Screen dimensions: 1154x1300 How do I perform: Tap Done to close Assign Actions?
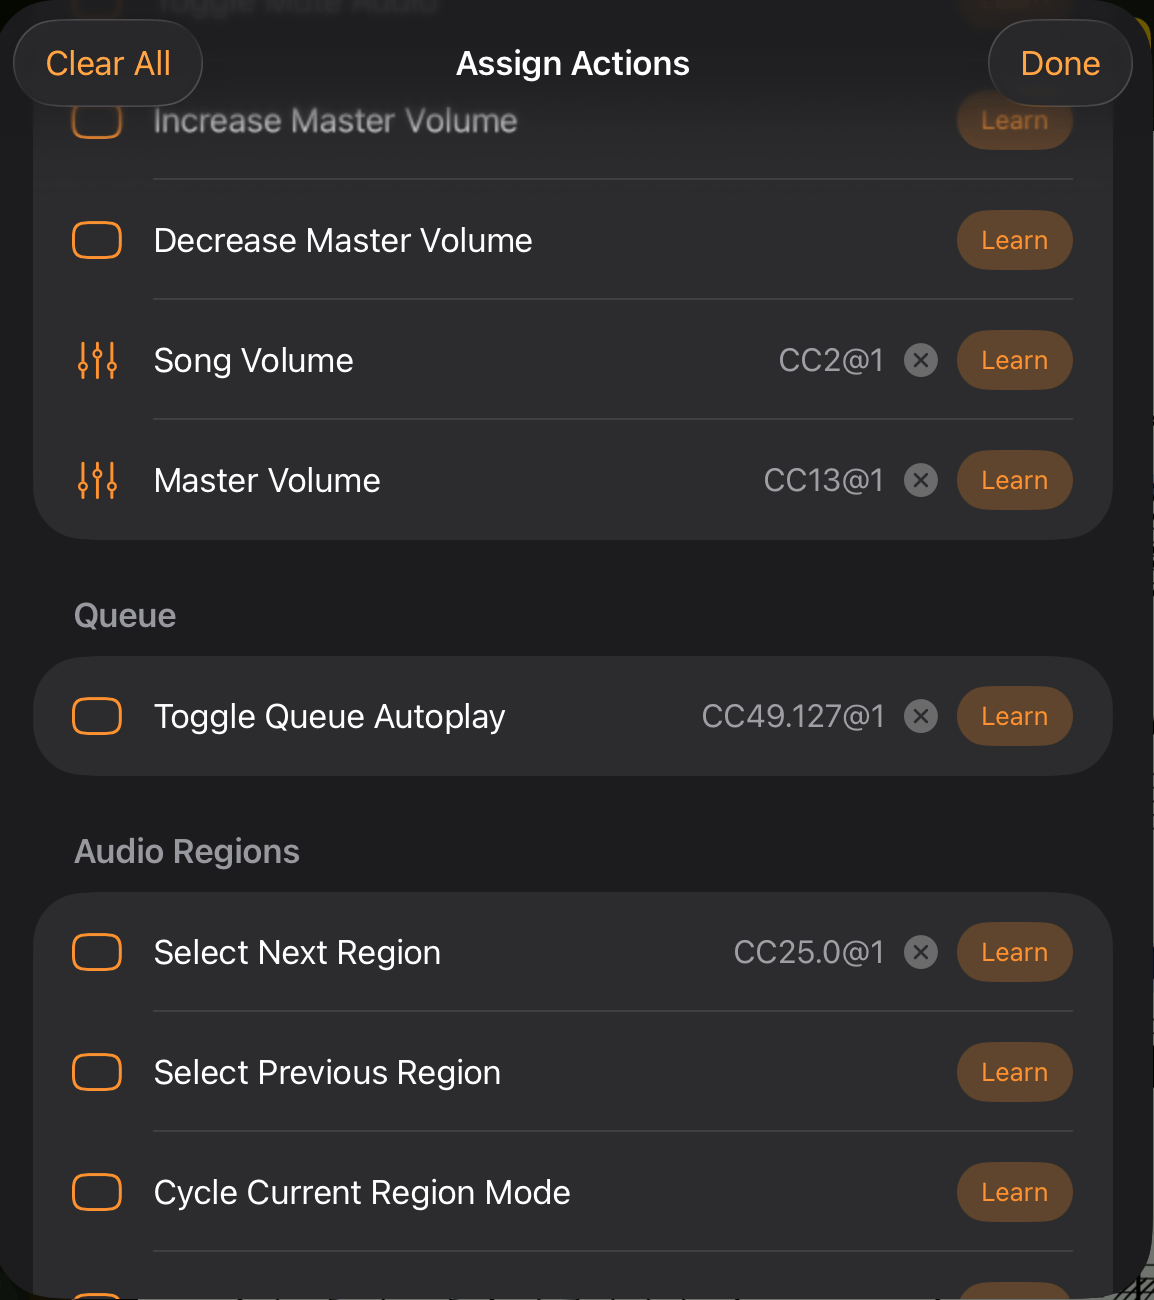pos(1060,63)
